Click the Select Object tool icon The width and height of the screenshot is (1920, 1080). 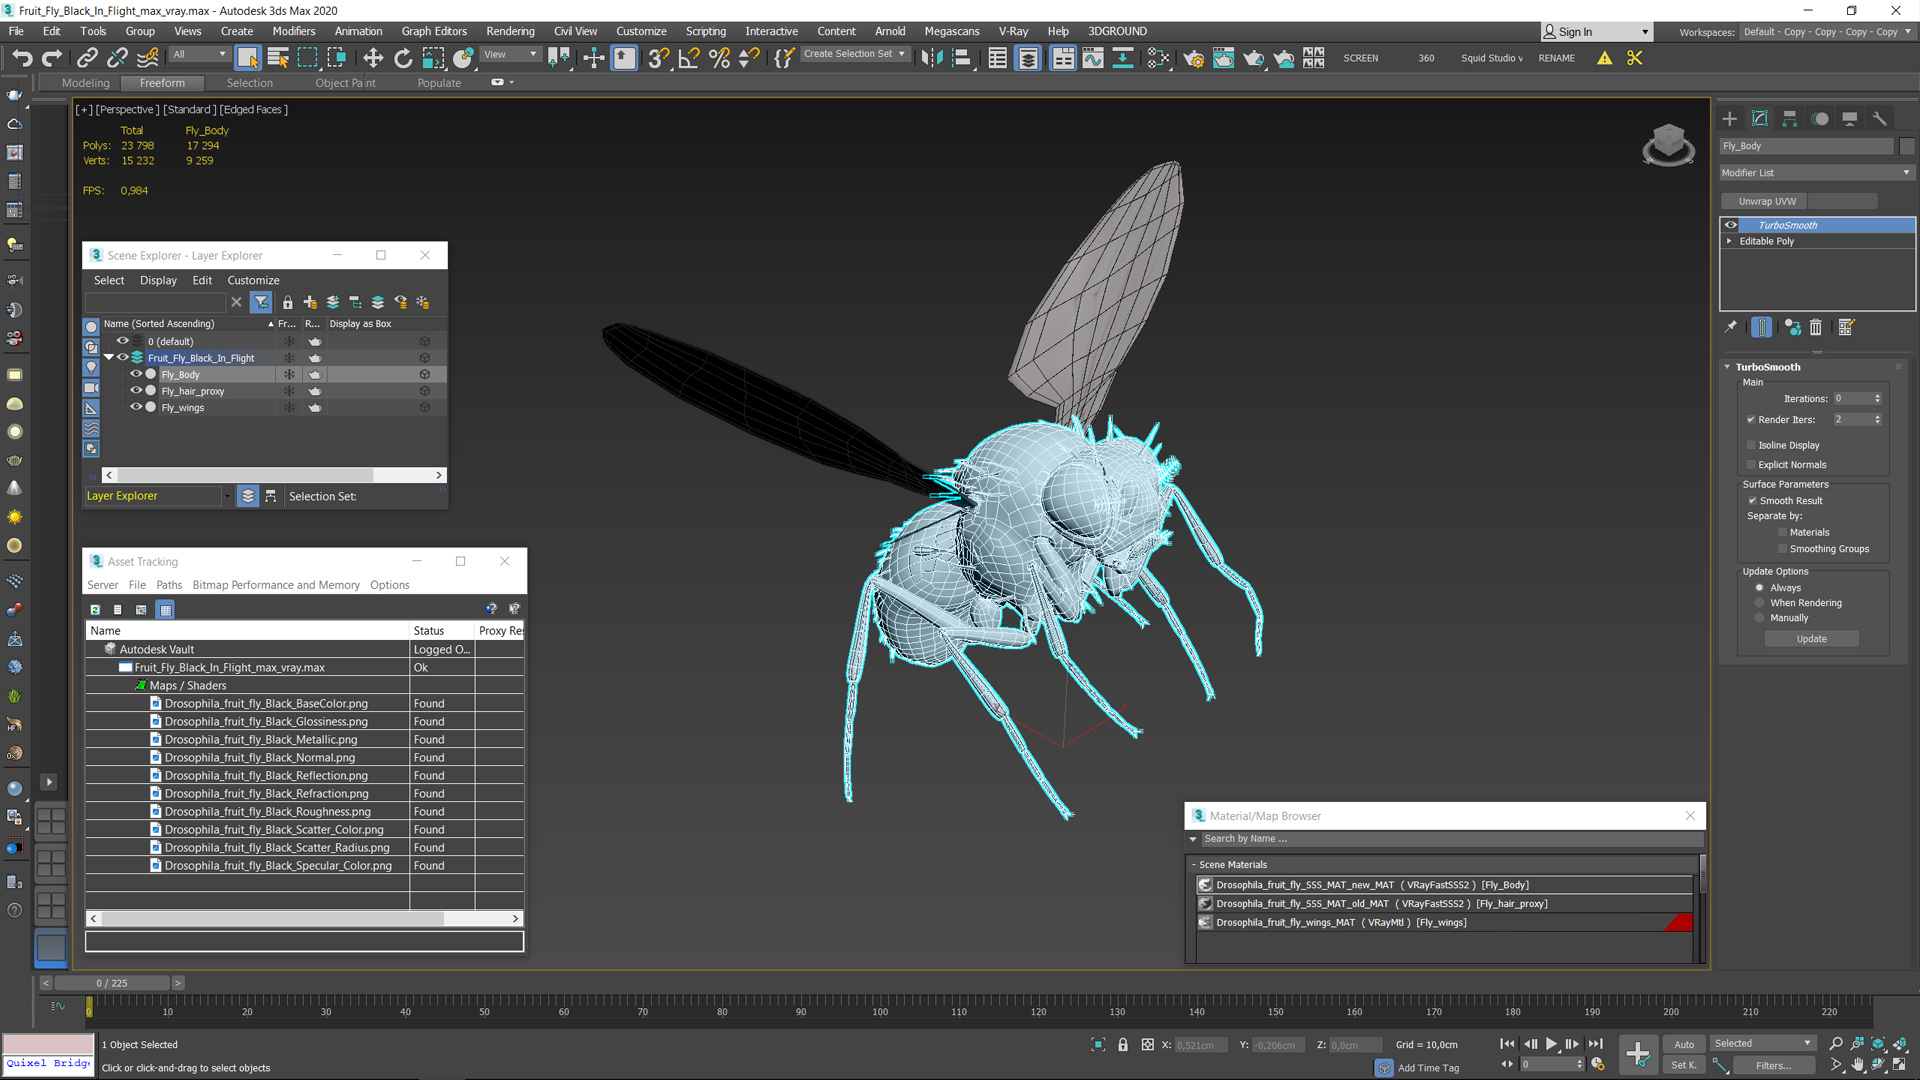point(247,57)
